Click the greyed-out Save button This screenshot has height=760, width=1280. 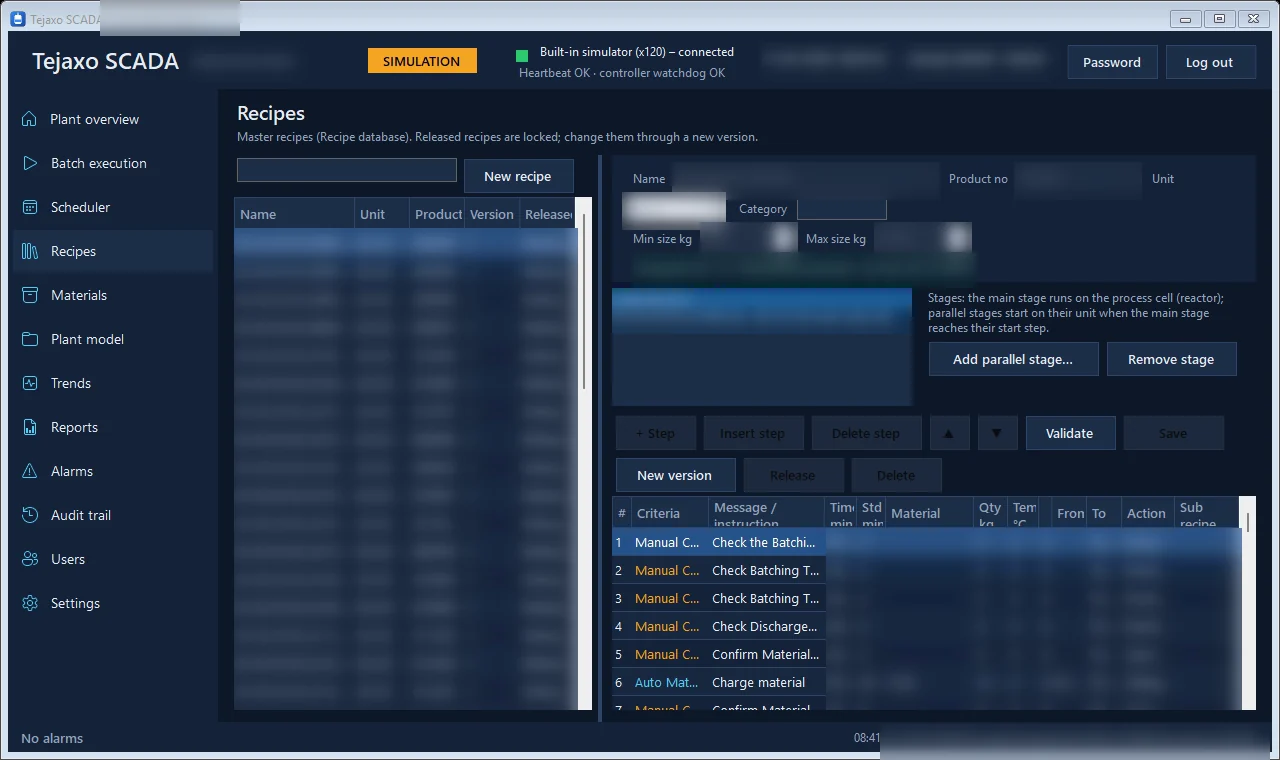click(1173, 433)
